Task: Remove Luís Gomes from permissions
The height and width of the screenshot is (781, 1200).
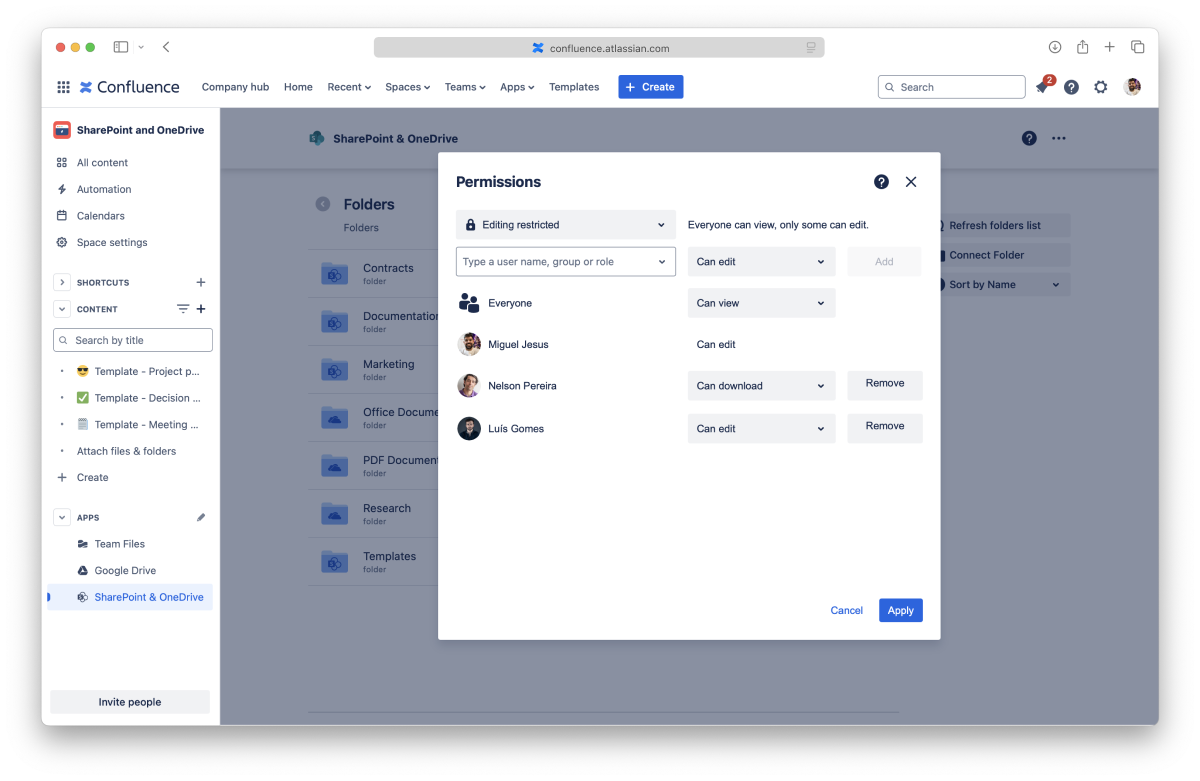Action: 884,427
